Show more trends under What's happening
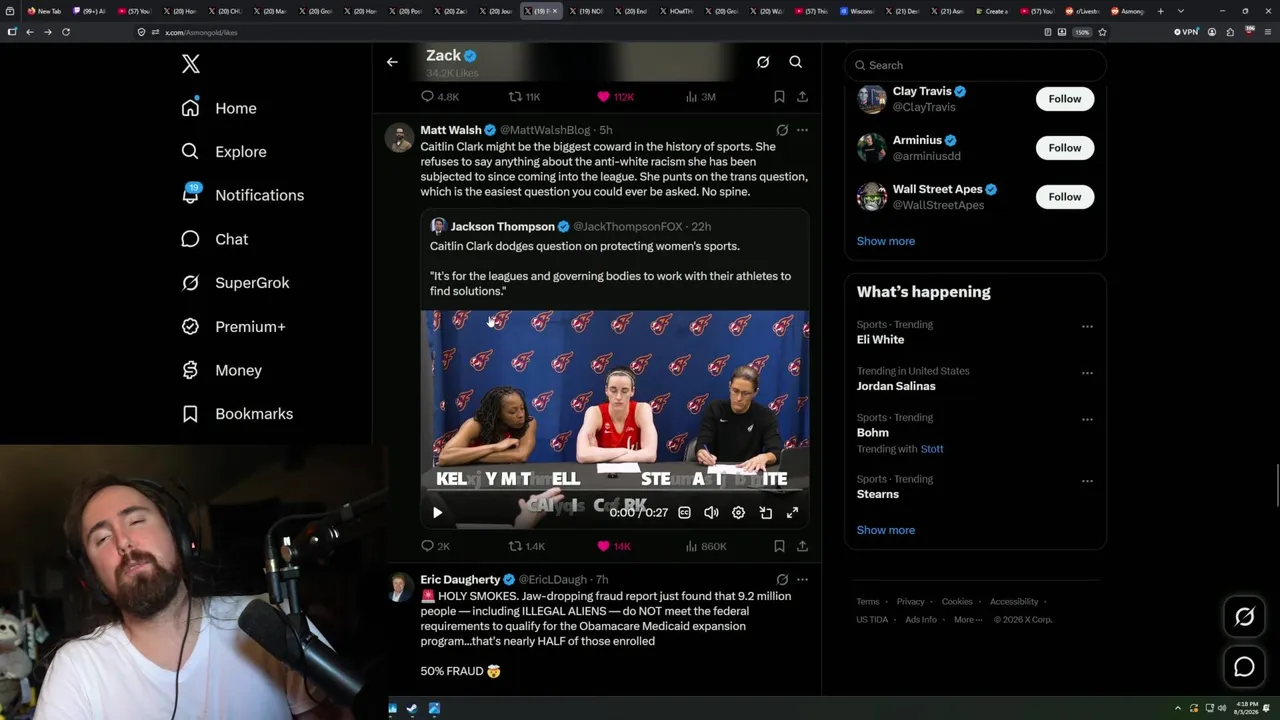The width and height of the screenshot is (1280, 720). coord(886,530)
